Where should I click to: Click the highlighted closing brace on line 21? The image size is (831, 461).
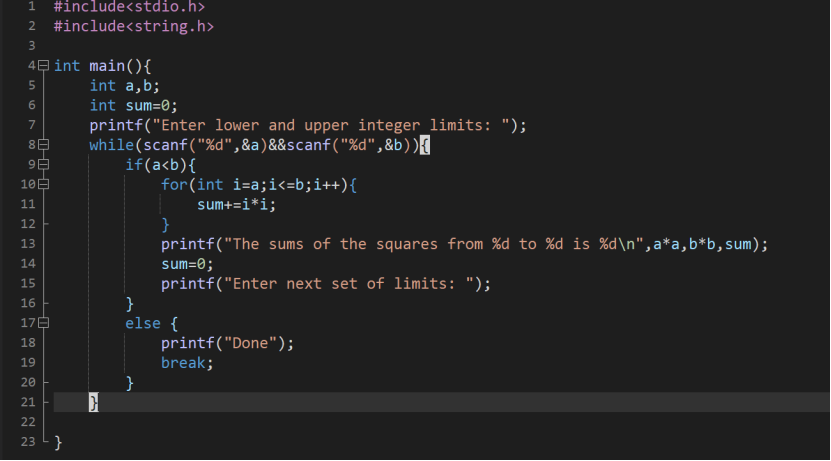94,403
